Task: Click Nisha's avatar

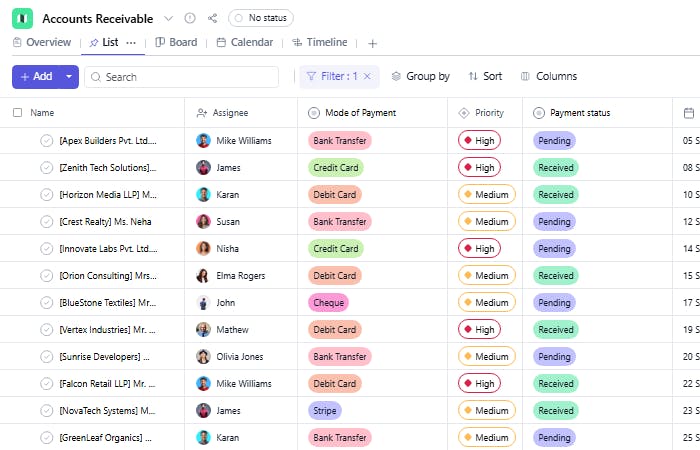Action: (203, 249)
